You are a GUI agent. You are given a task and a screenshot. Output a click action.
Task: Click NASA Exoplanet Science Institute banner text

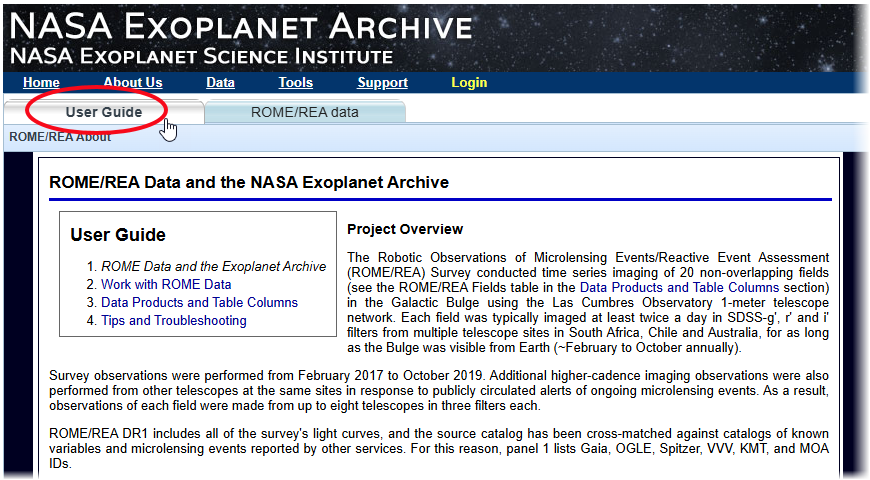[x=201, y=56]
